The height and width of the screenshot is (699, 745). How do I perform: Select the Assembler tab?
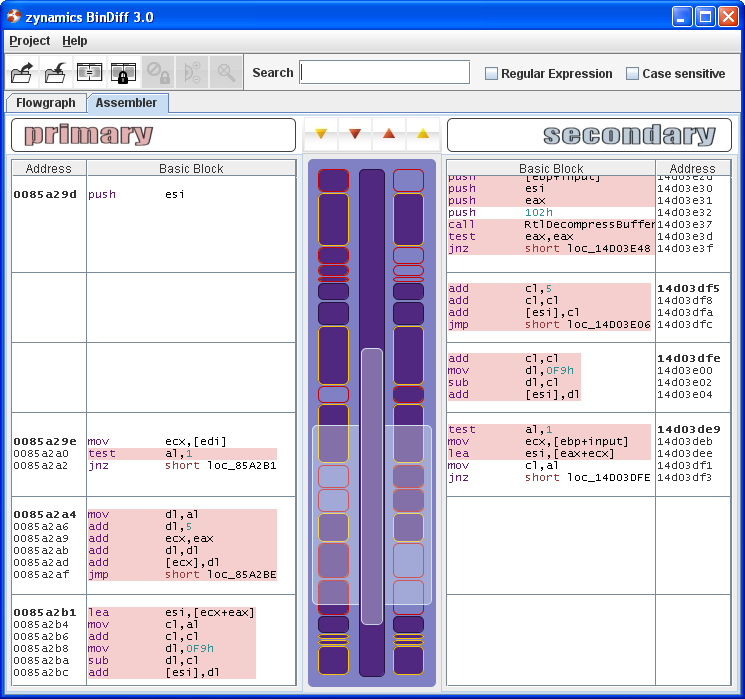click(x=126, y=103)
